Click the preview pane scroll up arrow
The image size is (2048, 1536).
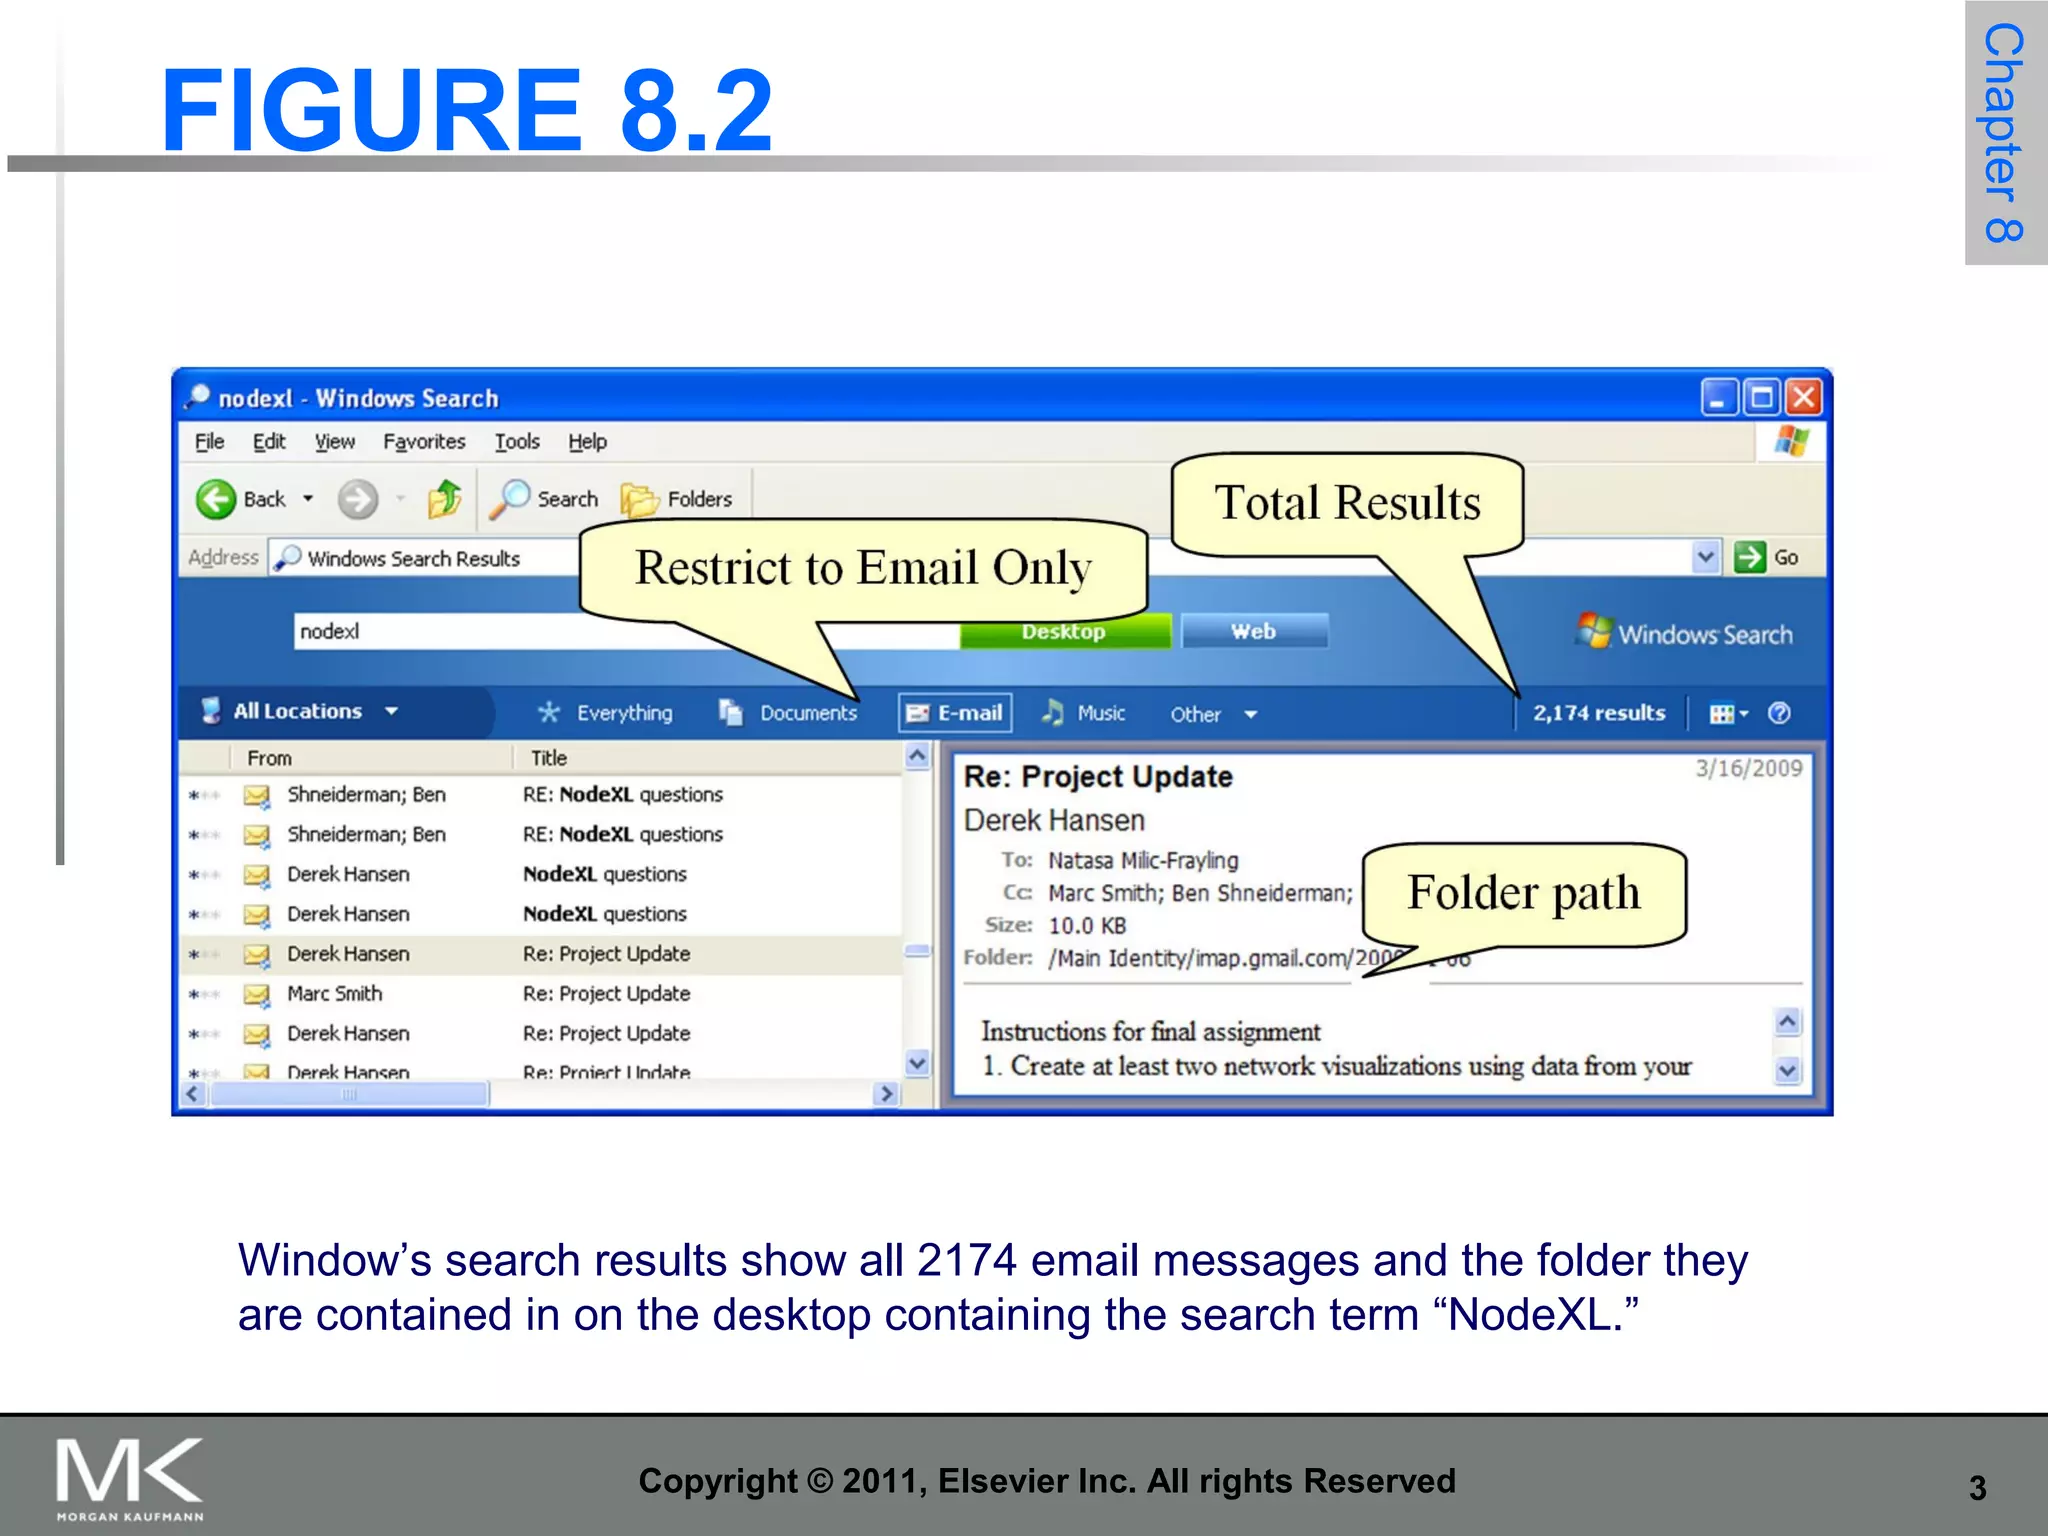(1788, 1021)
